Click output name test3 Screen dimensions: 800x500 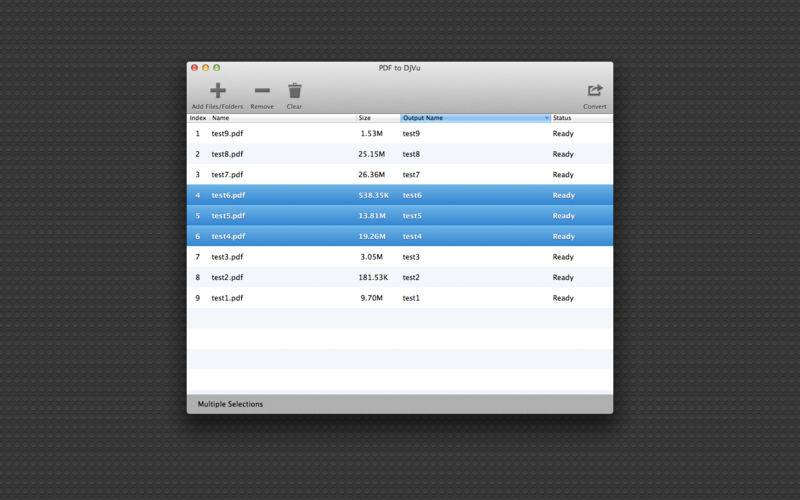tap(411, 257)
